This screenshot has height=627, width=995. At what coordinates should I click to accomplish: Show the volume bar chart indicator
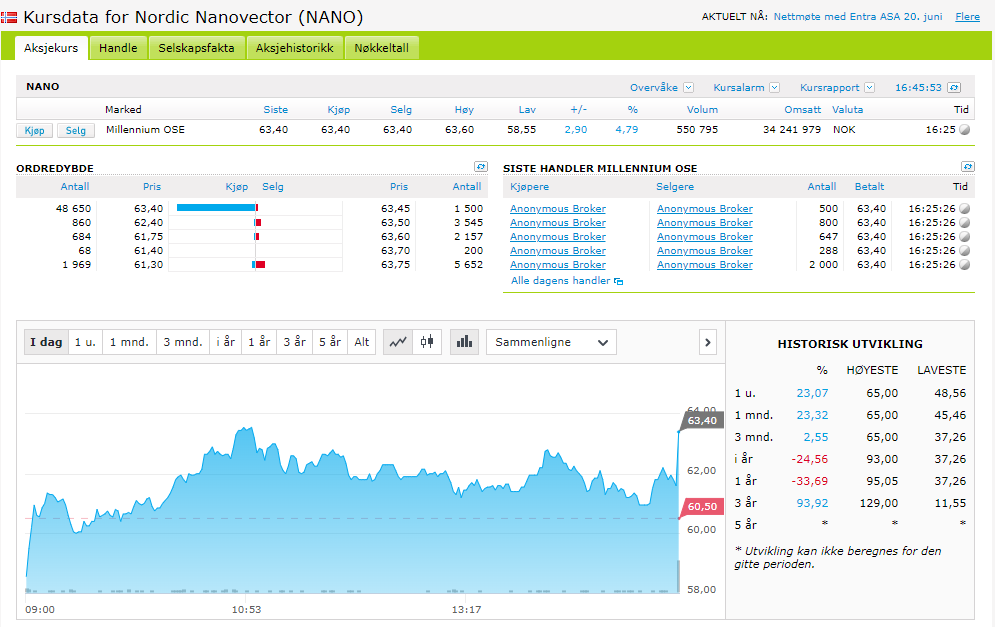pos(465,342)
